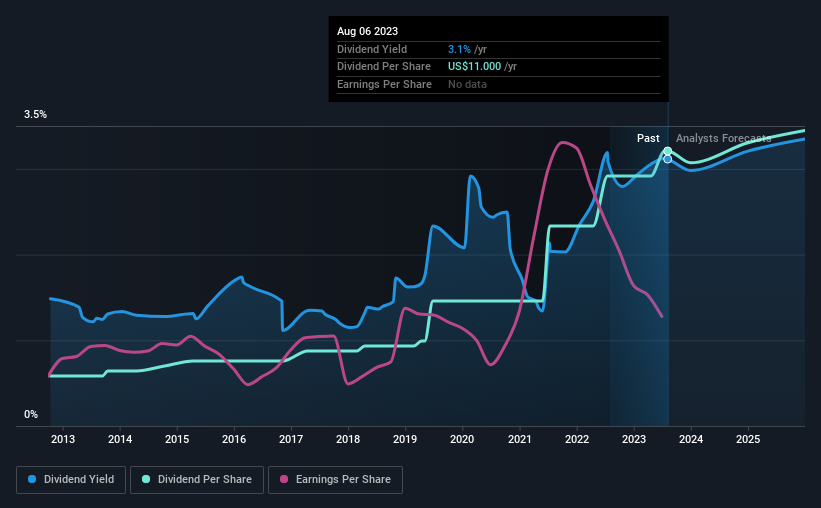Click the 3.1% dividend yield value in tooltip
This screenshot has width=821, height=508.
pos(459,49)
